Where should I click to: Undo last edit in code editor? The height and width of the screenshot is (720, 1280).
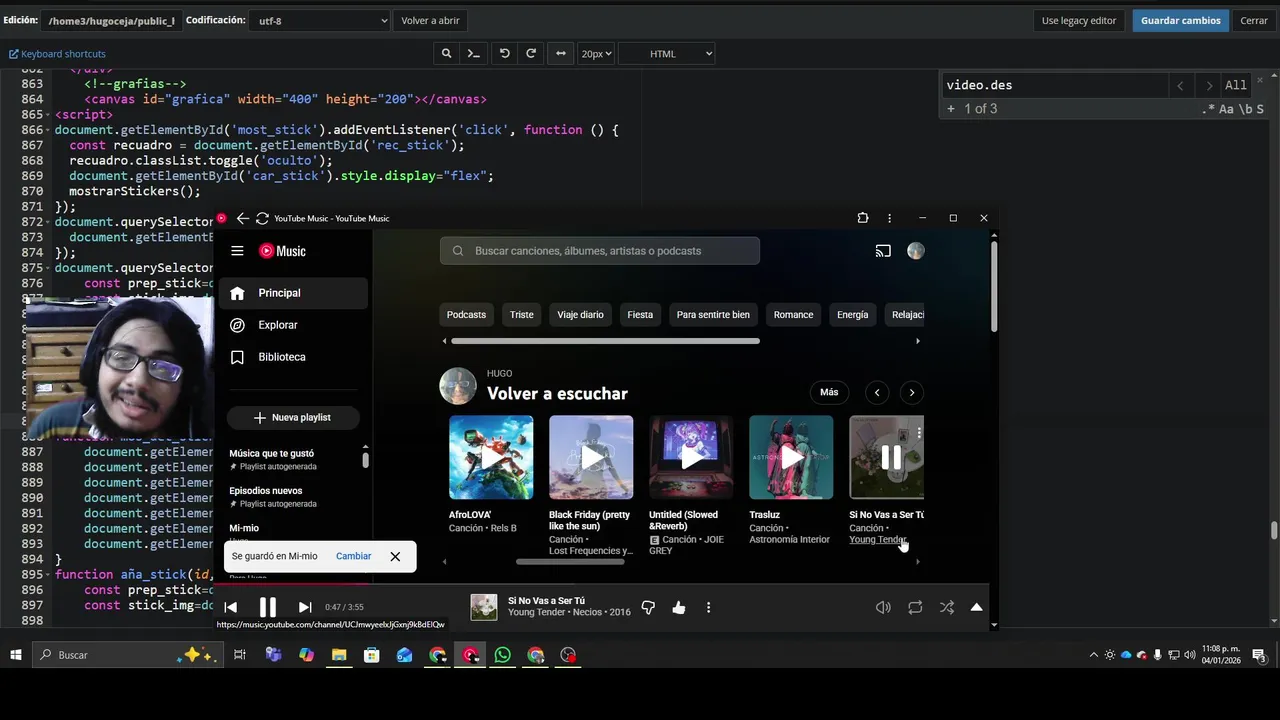click(x=504, y=54)
